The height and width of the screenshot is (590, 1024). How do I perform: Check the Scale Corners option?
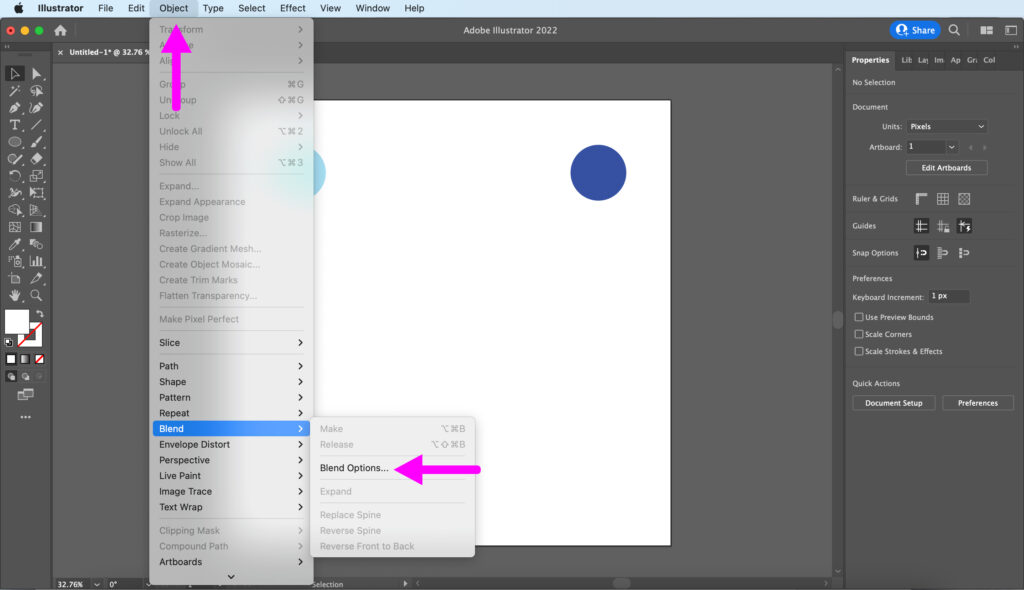858,334
